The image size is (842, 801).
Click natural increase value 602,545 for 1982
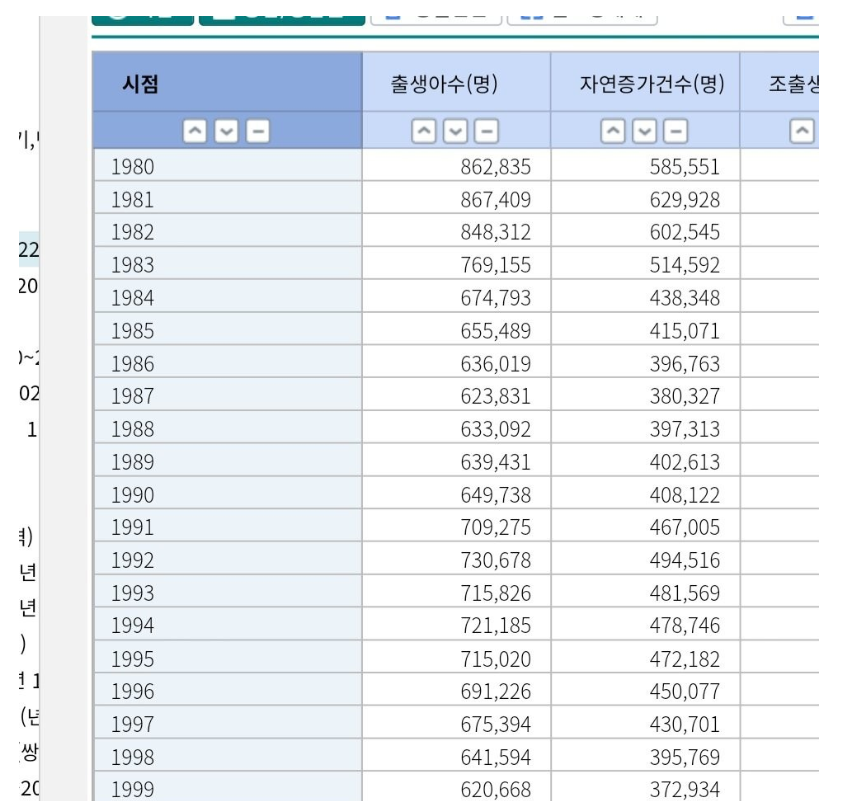click(685, 232)
